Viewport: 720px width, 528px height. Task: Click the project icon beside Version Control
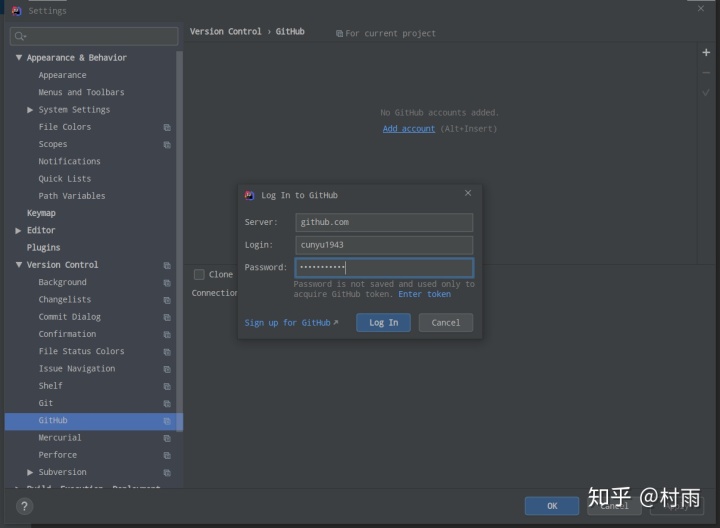167,265
